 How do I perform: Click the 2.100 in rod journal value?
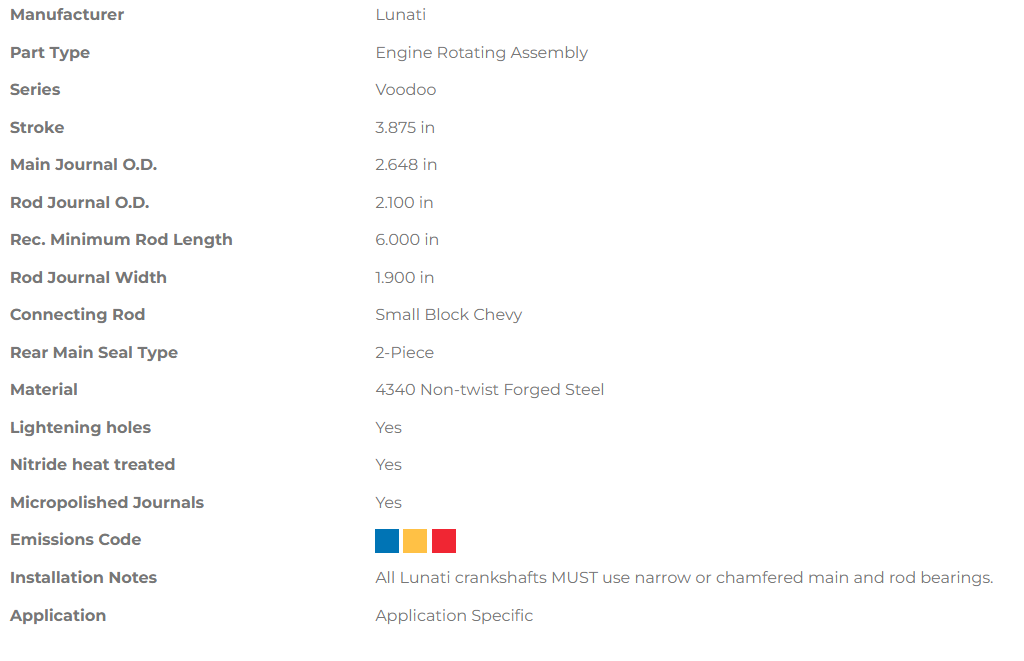[x=404, y=202]
